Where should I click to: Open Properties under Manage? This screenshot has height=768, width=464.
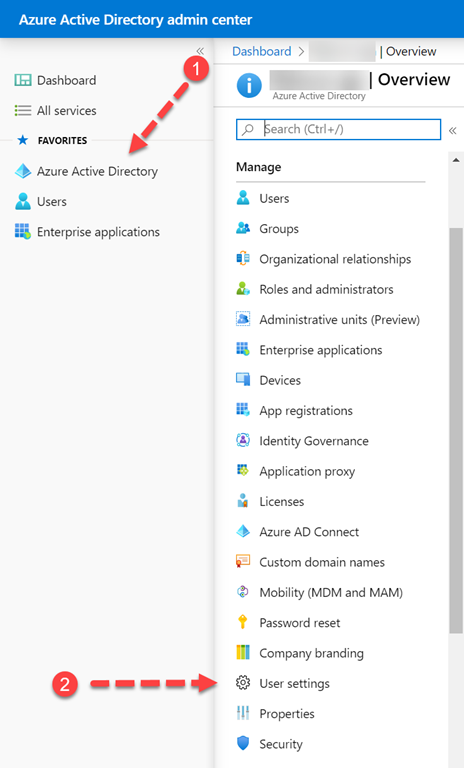(287, 714)
